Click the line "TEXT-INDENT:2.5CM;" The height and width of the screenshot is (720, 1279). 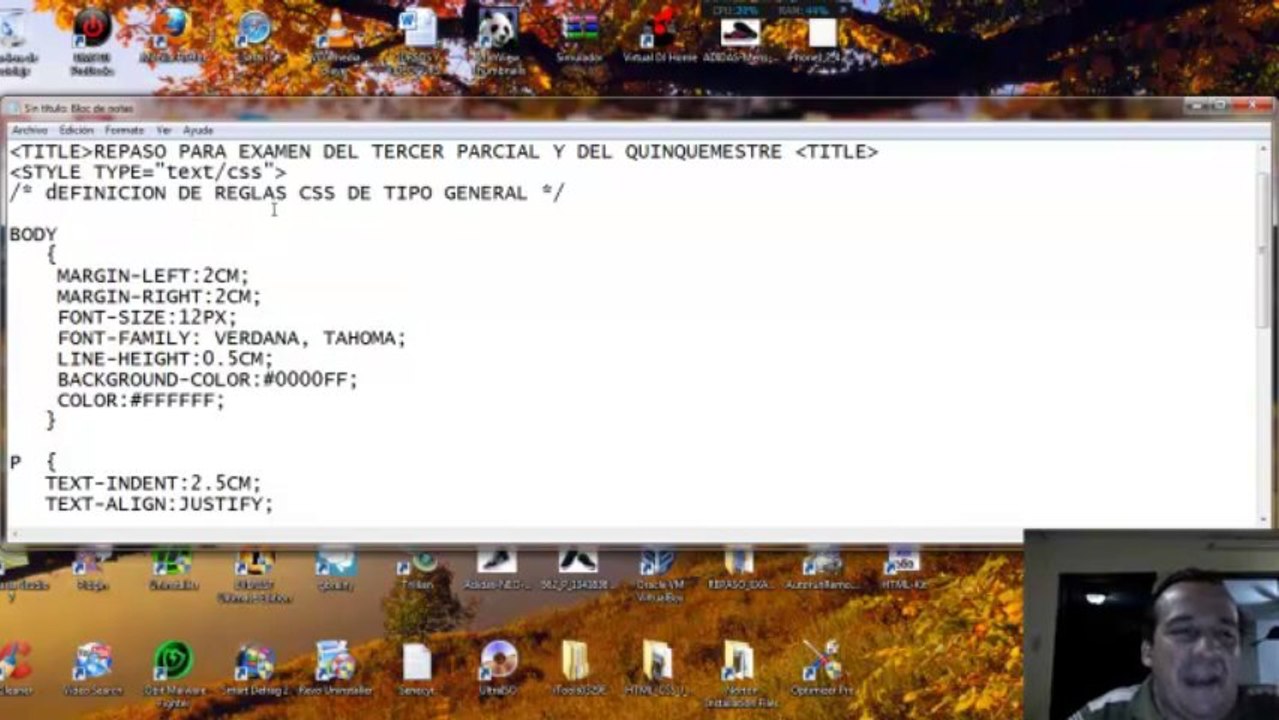pyautogui.click(x=152, y=483)
